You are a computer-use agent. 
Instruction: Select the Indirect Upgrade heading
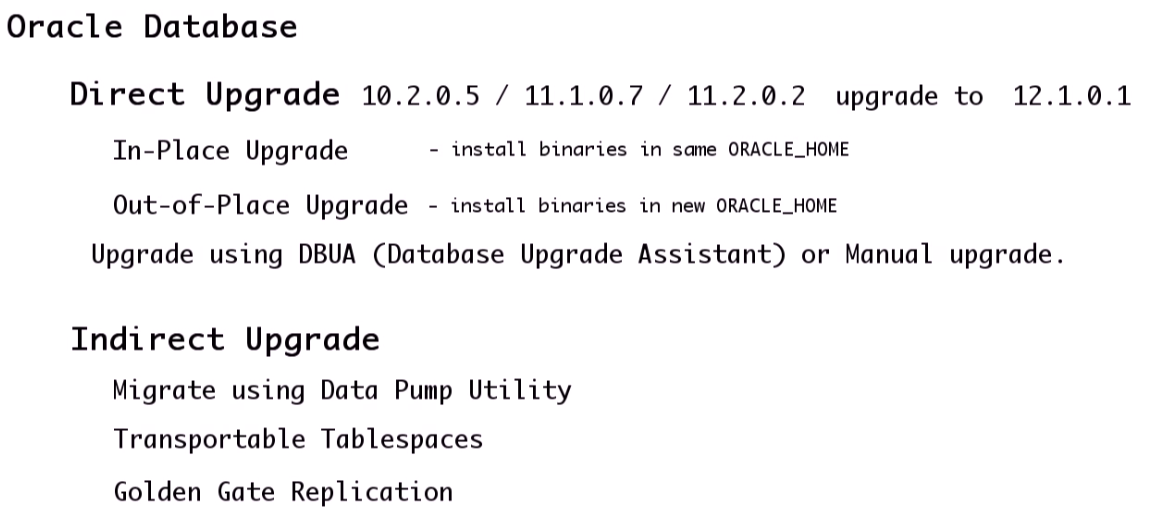(225, 340)
